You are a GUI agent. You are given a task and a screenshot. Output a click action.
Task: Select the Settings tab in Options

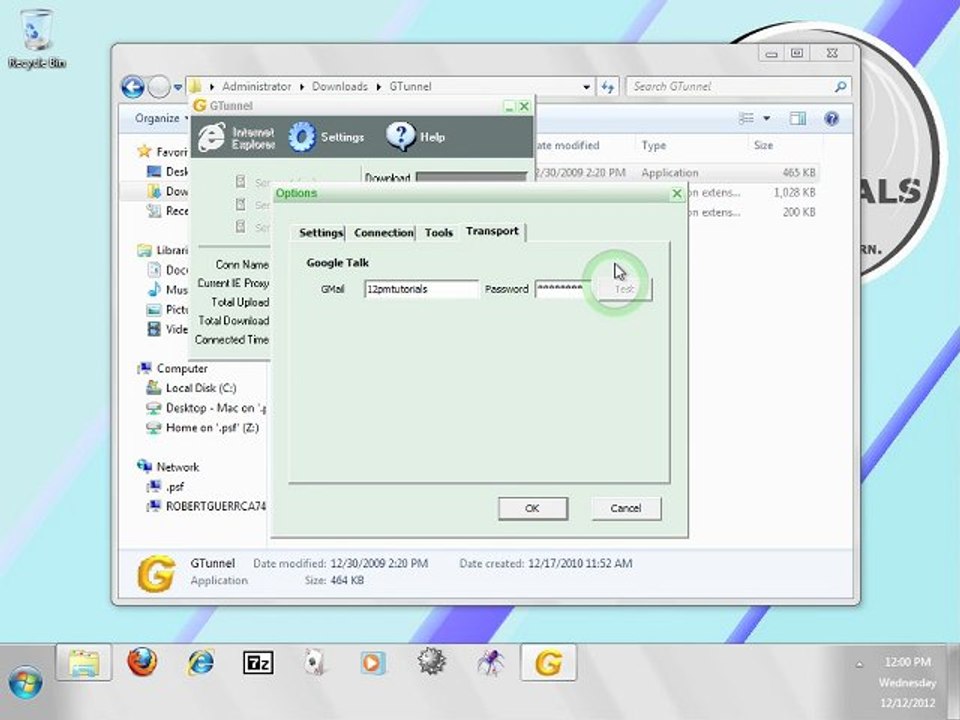click(x=320, y=233)
